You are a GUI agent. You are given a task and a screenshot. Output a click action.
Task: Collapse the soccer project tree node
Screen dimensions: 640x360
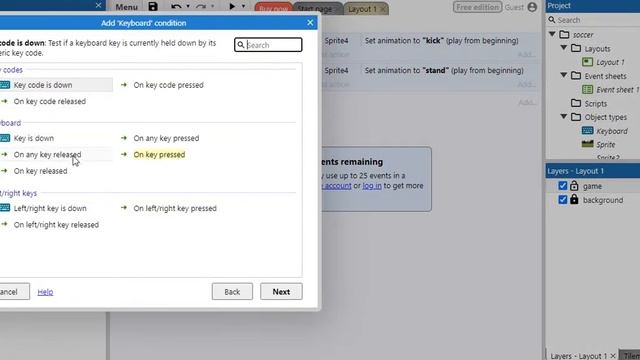[x=552, y=34]
